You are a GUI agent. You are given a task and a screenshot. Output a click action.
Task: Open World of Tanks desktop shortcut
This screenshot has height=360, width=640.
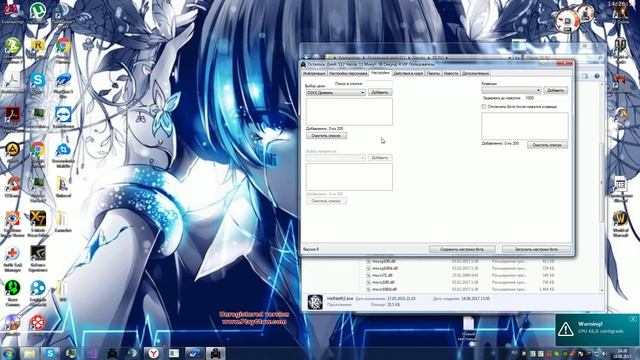(620, 45)
